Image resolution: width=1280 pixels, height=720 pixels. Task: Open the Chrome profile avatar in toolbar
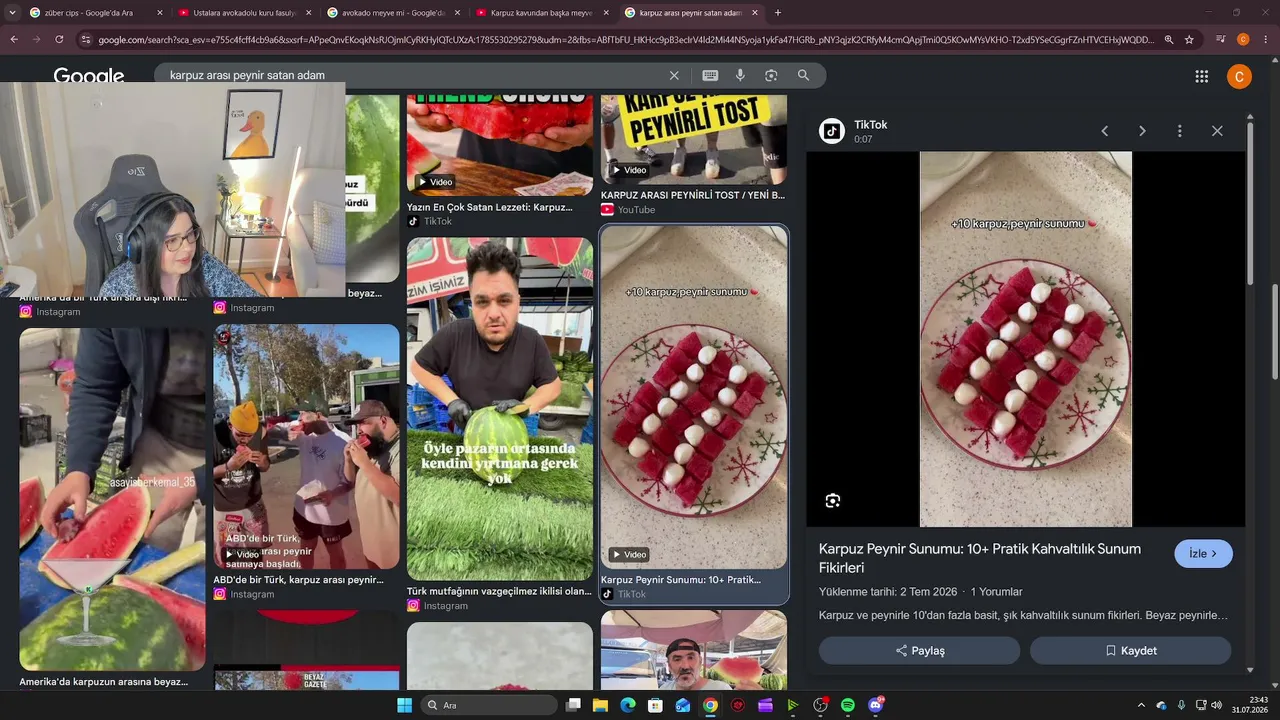pyautogui.click(x=1243, y=40)
